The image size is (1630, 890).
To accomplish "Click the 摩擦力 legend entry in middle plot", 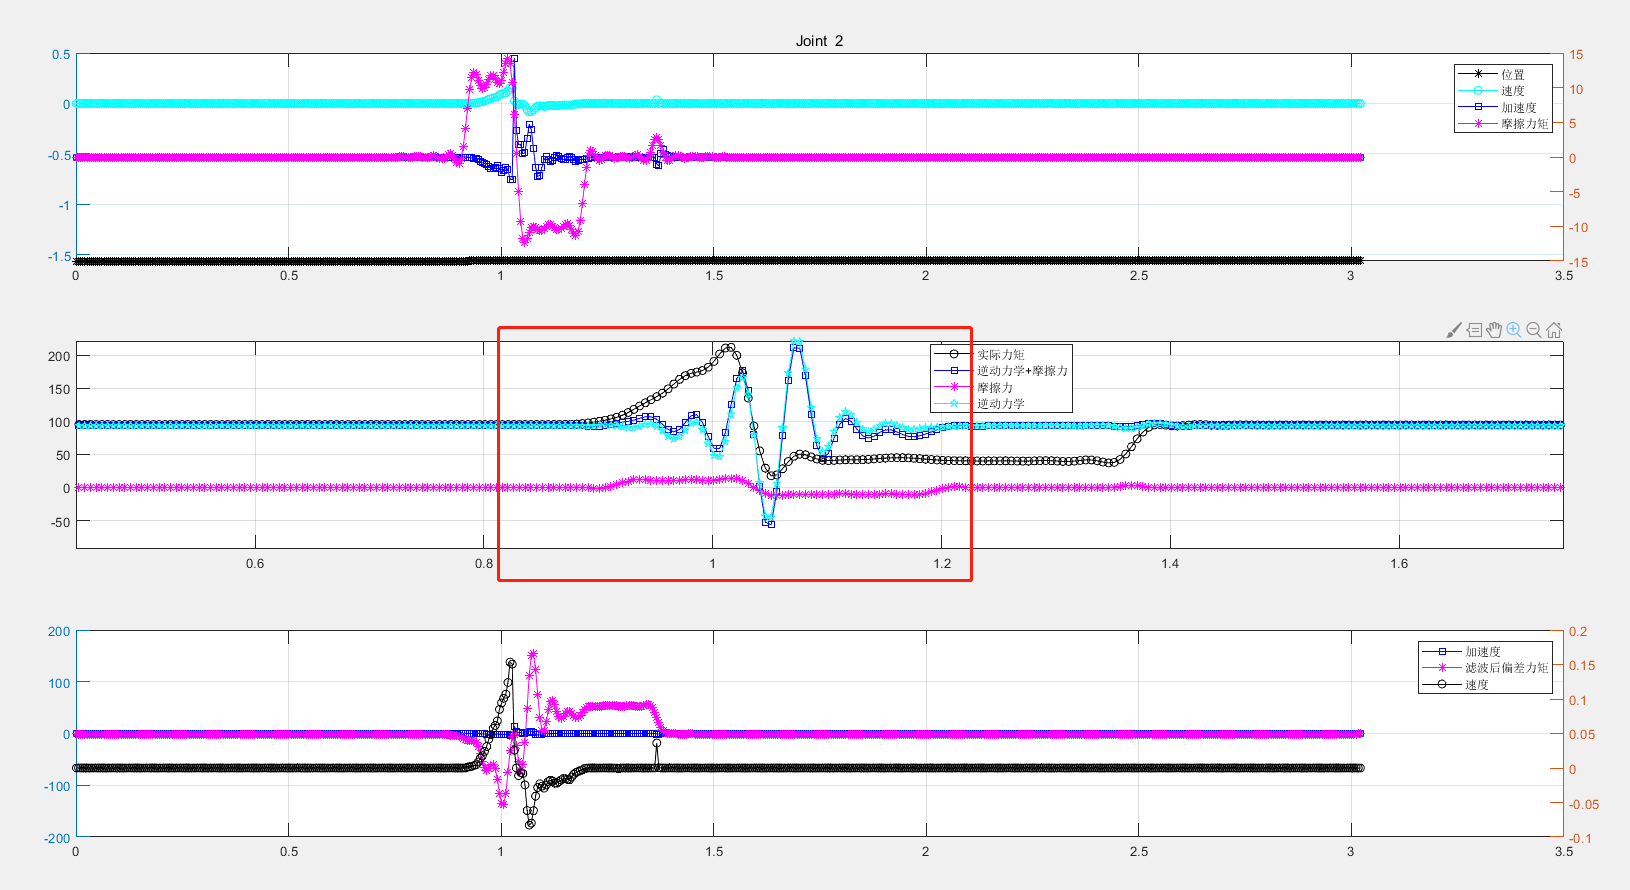I will [994, 388].
